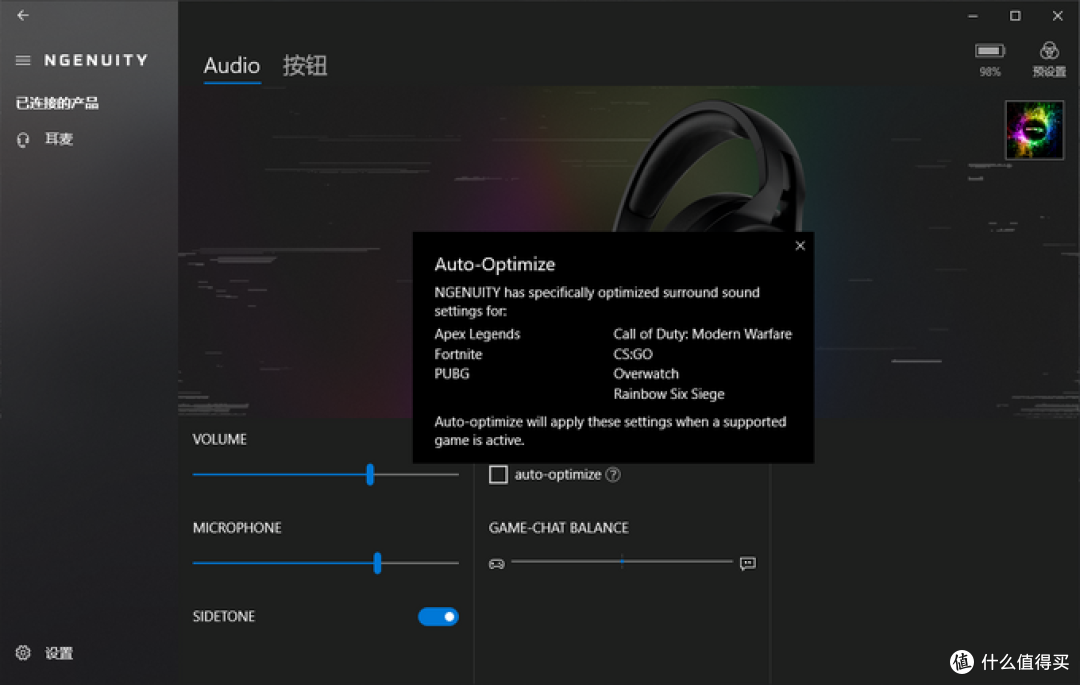Enable the auto-optimize checkbox

coord(498,474)
